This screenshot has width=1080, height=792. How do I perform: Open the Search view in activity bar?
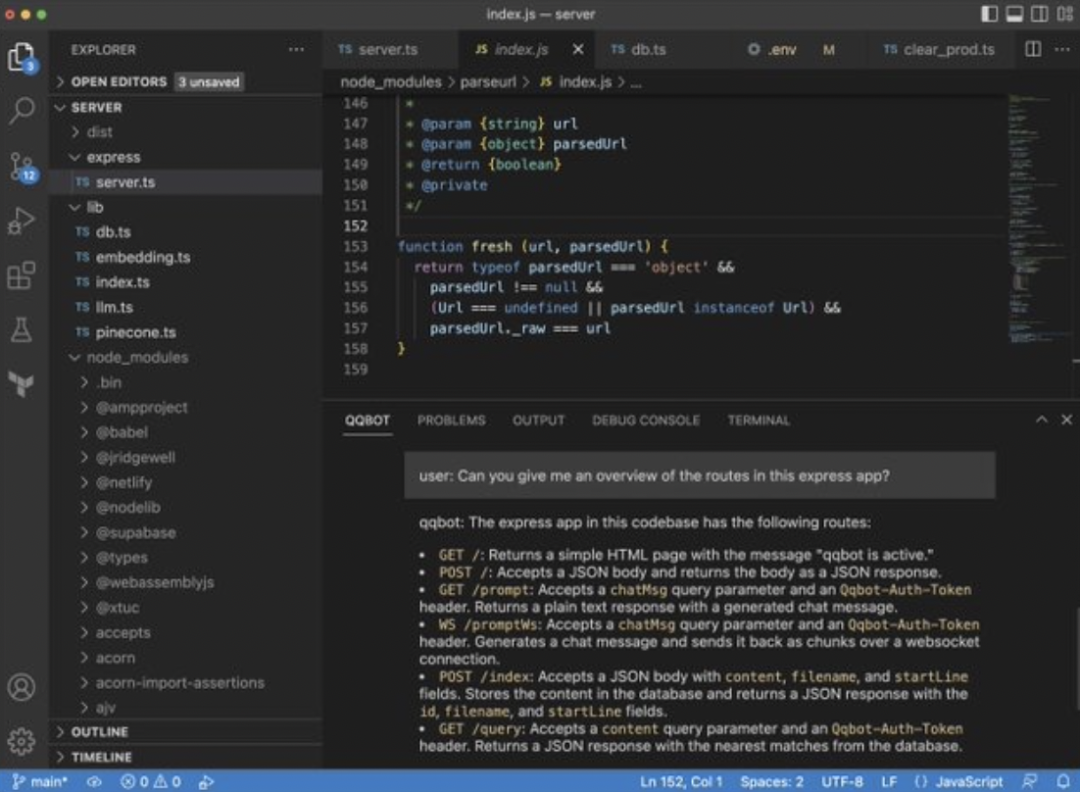[x=22, y=110]
